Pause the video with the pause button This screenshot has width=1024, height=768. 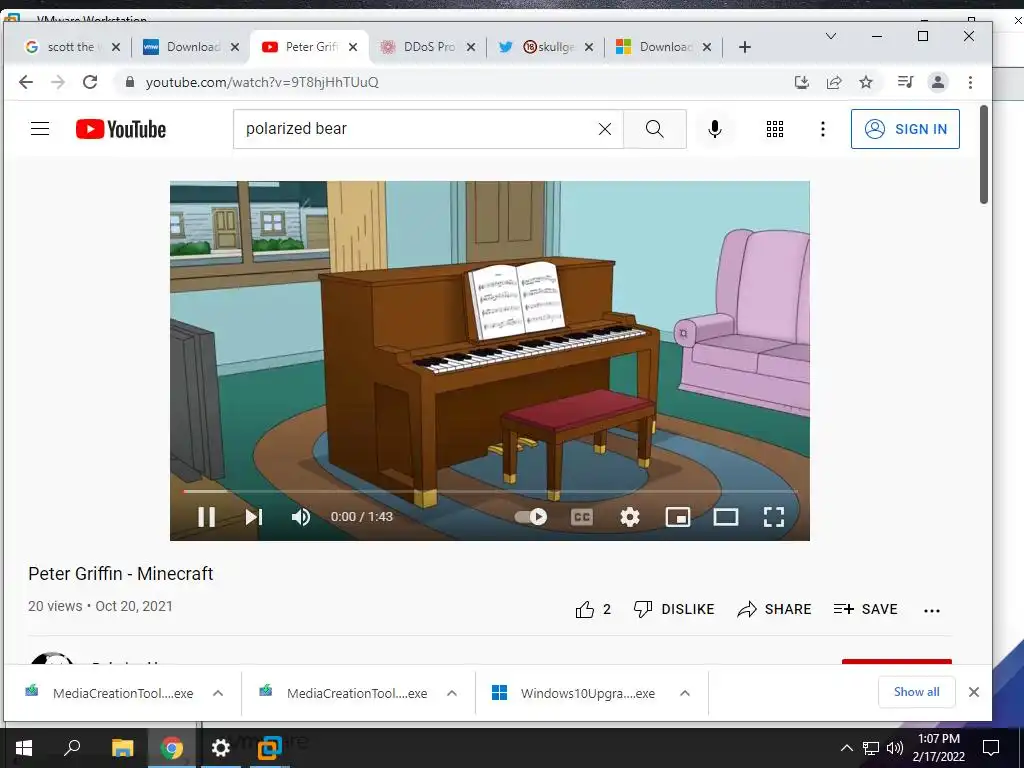206,517
